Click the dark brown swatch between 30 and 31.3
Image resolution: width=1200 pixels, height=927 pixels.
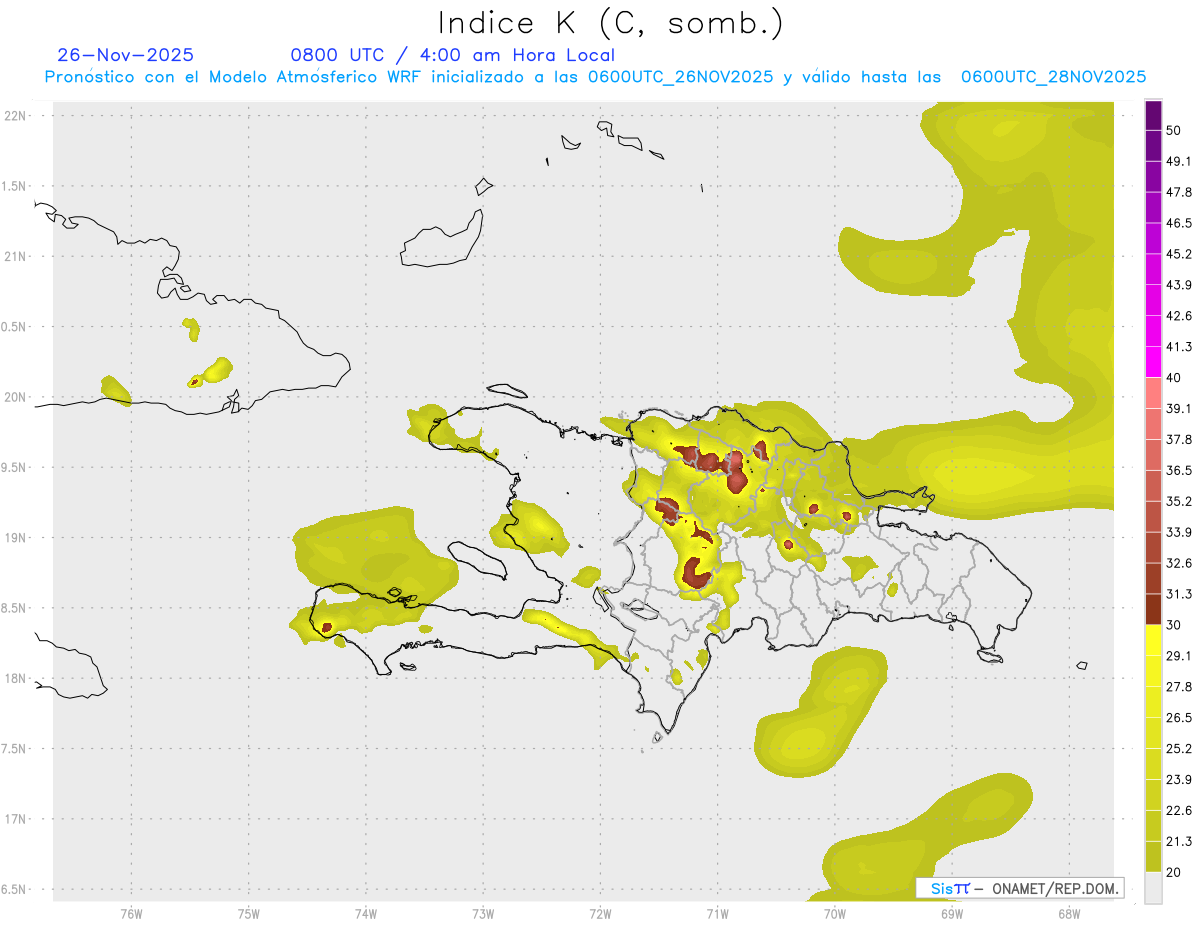1154,609
